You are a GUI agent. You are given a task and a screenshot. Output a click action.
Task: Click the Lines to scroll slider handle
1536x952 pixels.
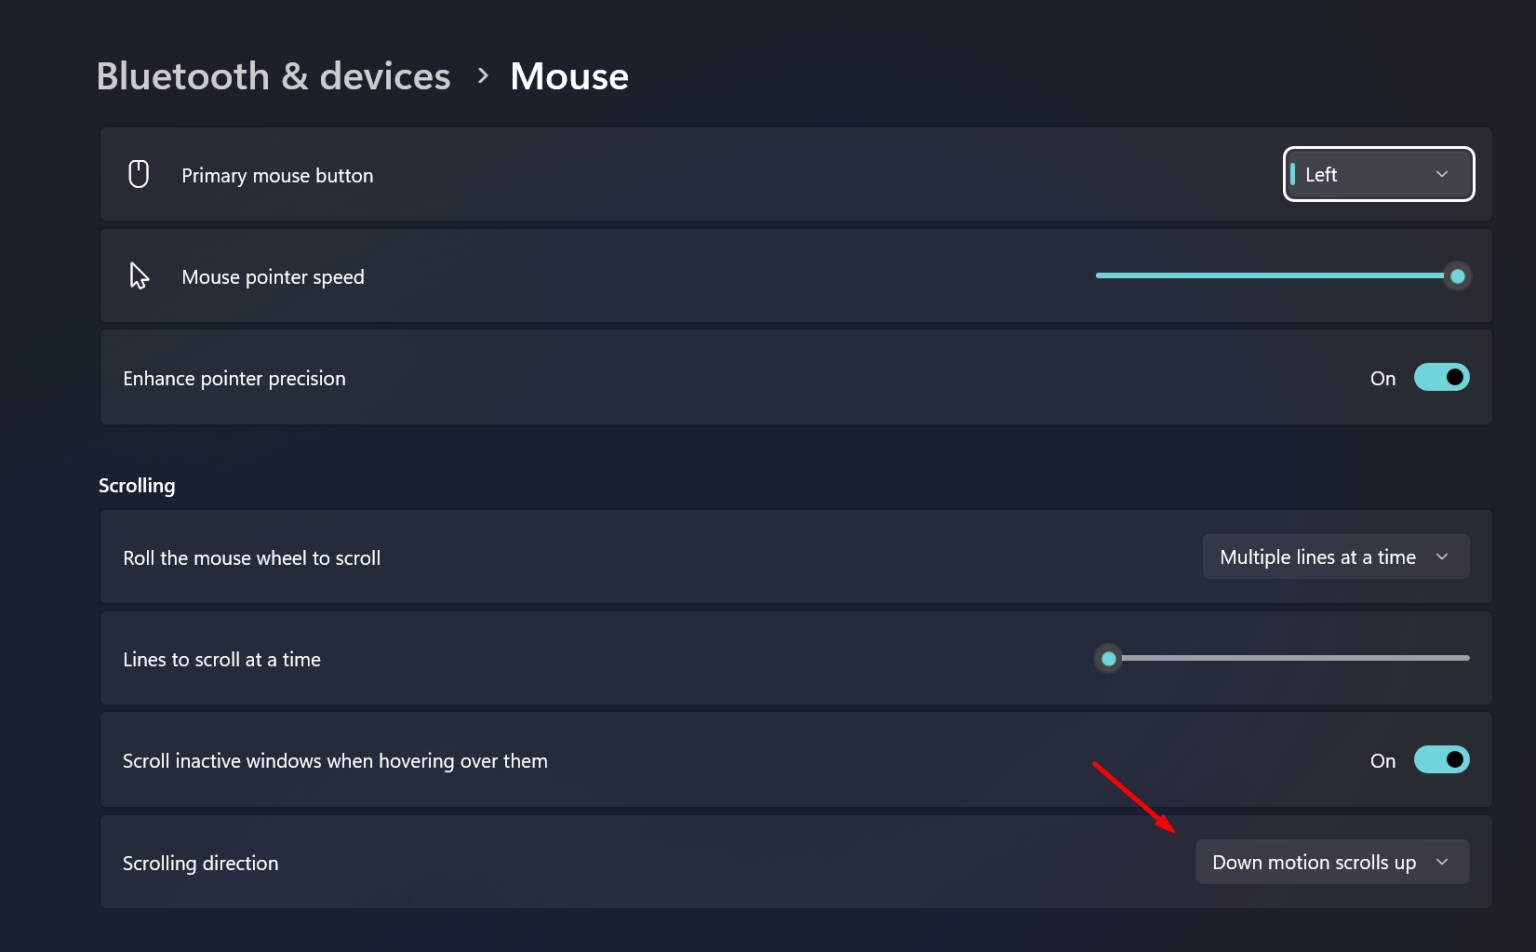1108,659
